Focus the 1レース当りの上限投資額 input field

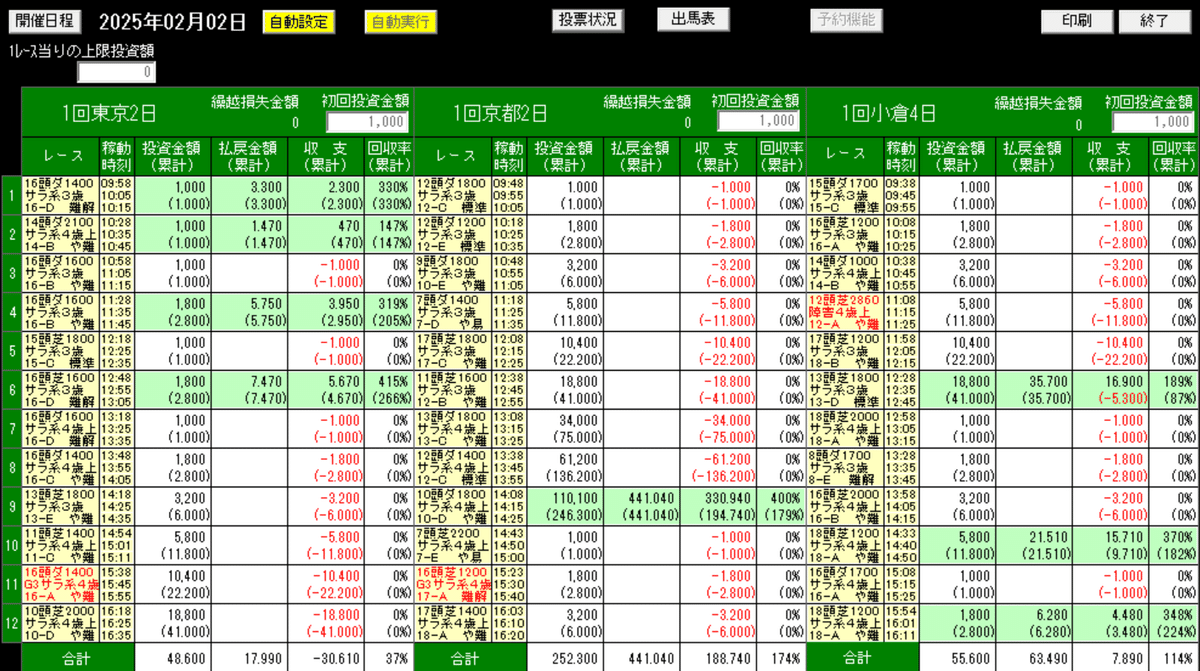(117, 72)
